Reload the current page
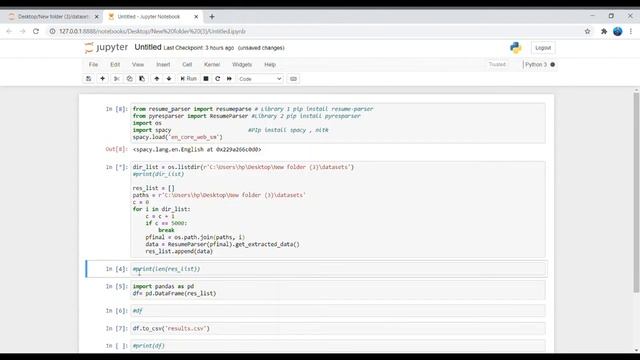The image size is (640, 360). click(x=36, y=31)
